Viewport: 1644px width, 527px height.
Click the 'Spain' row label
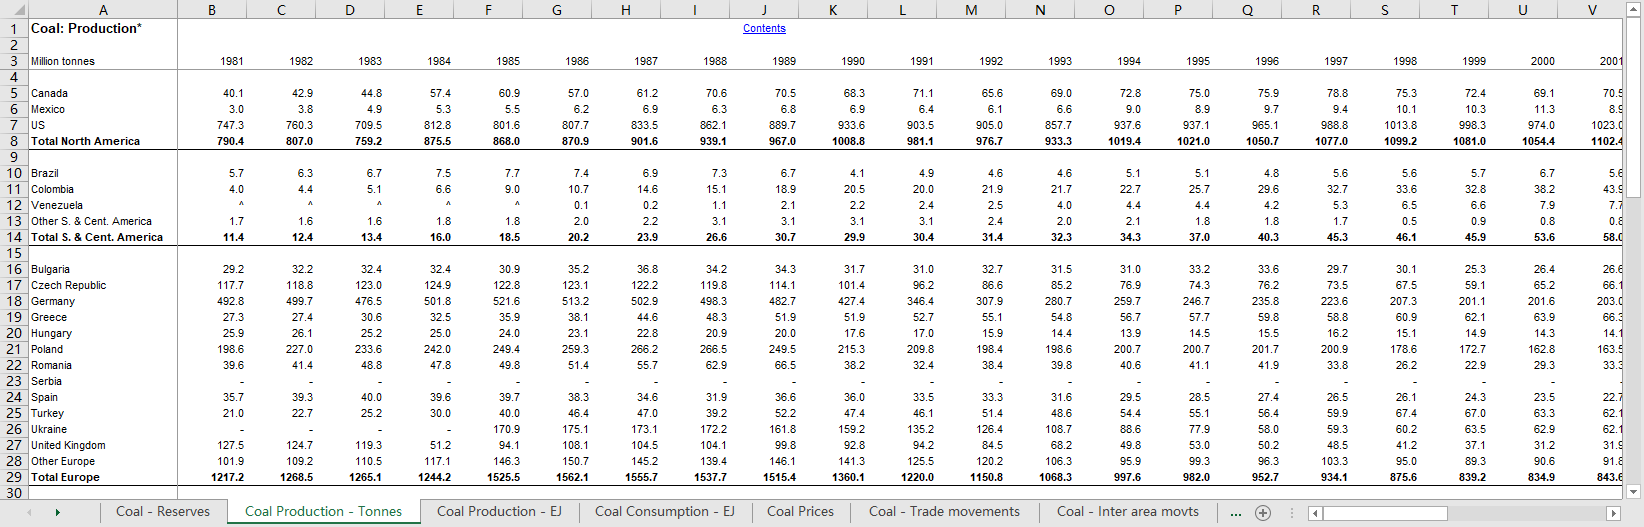point(44,397)
